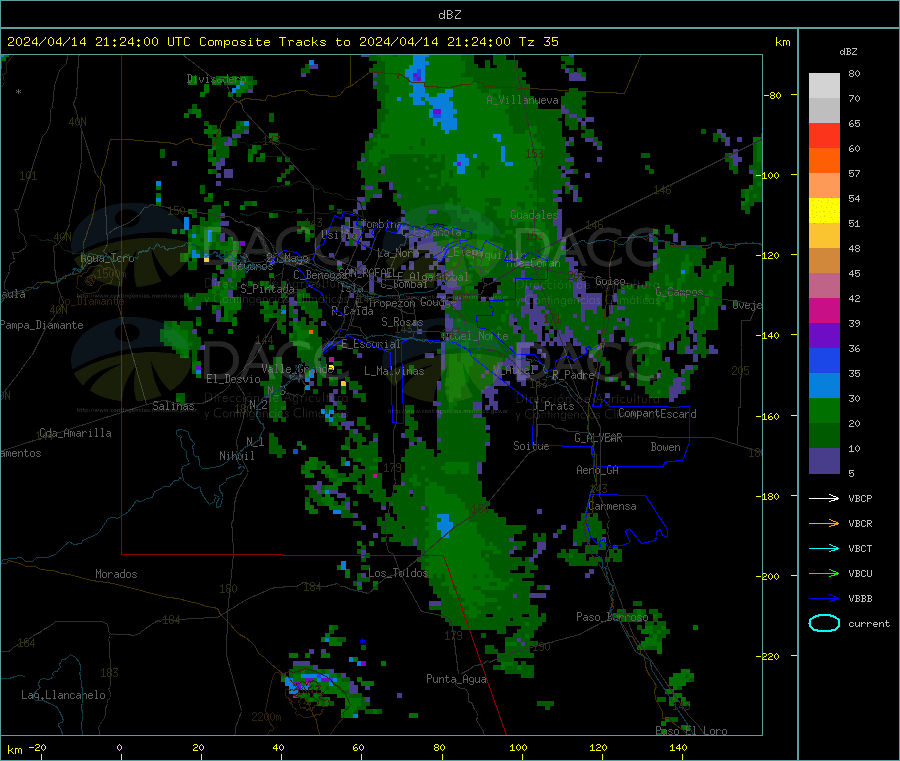The height and width of the screenshot is (761, 900).
Task: Click the 'Carmensa' map label
Action: coord(612,506)
